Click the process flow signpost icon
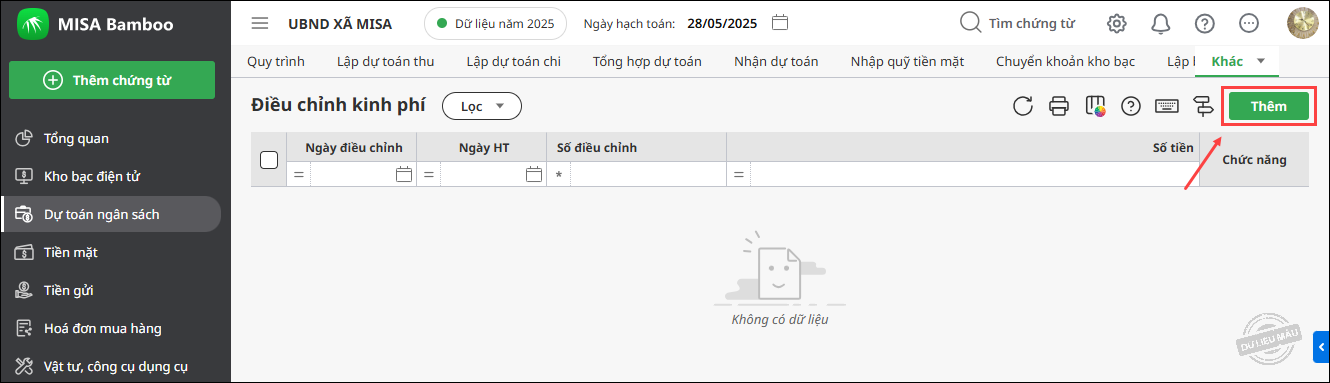The image size is (1330, 383). coord(1202,106)
